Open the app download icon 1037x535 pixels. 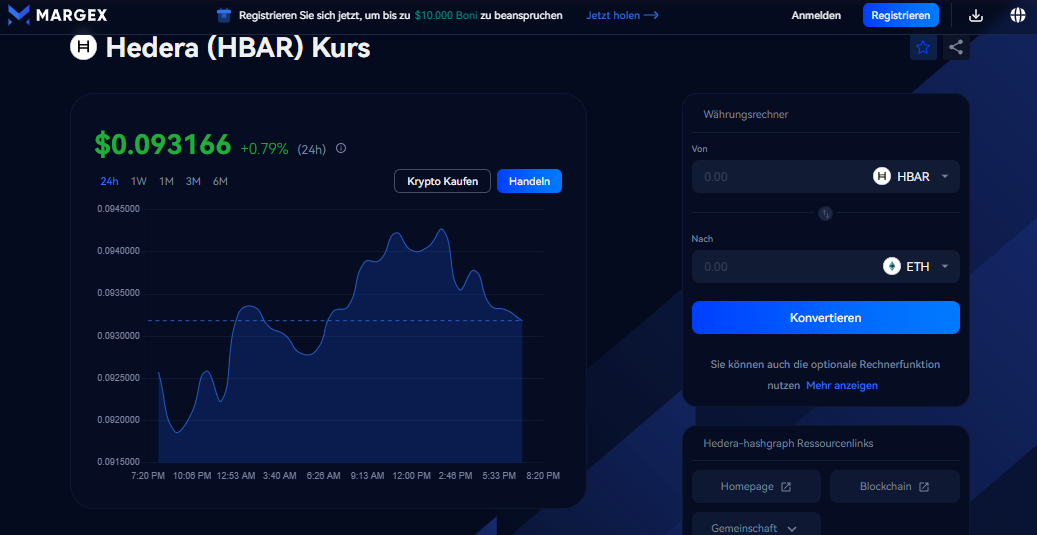[x=976, y=15]
